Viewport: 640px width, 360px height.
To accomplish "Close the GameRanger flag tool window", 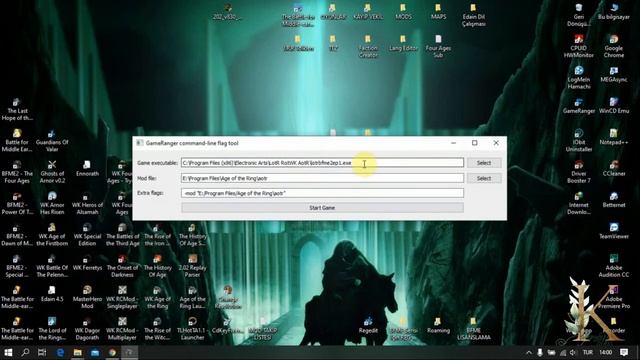I will click(496, 143).
